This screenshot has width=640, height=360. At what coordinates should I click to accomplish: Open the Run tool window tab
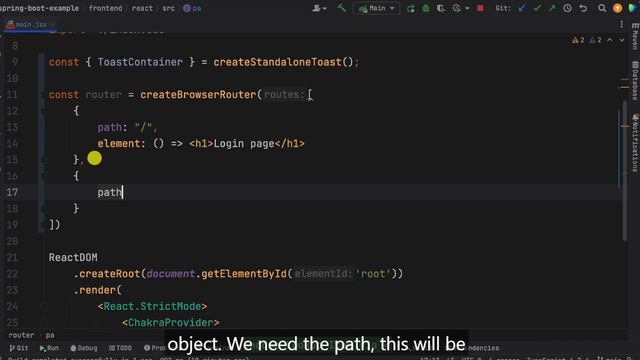coord(49,348)
